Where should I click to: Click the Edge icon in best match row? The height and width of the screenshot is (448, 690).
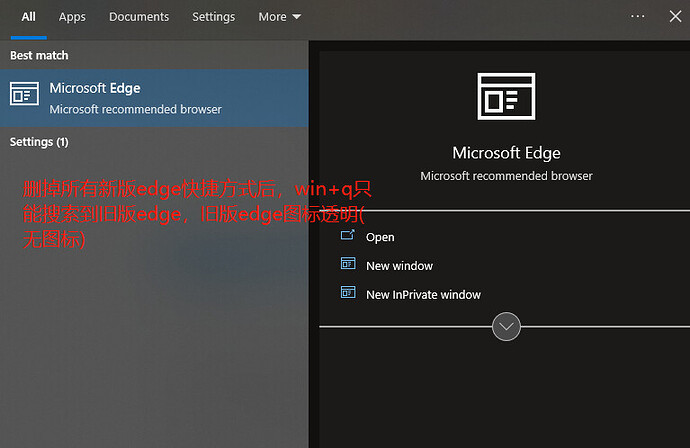[24, 94]
